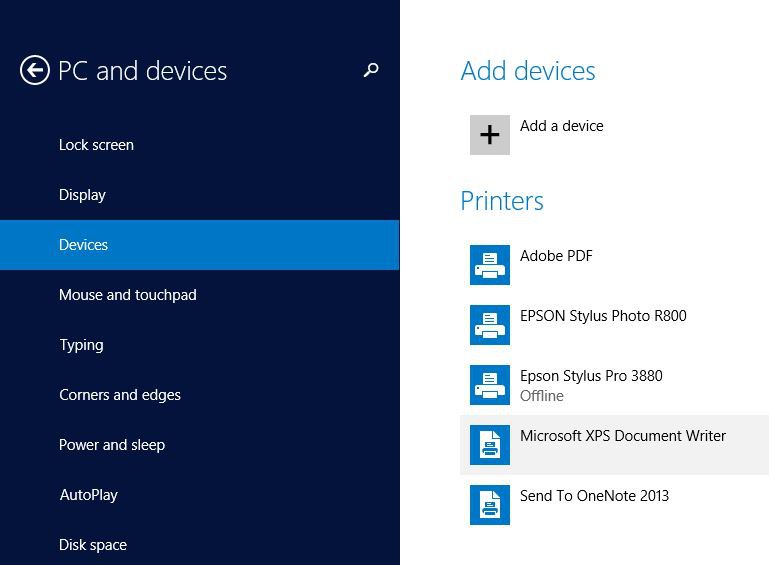This screenshot has height=565, width=769.
Task: Select the EPSON Stylus Photo R800 printer icon
Action: pos(489,325)
